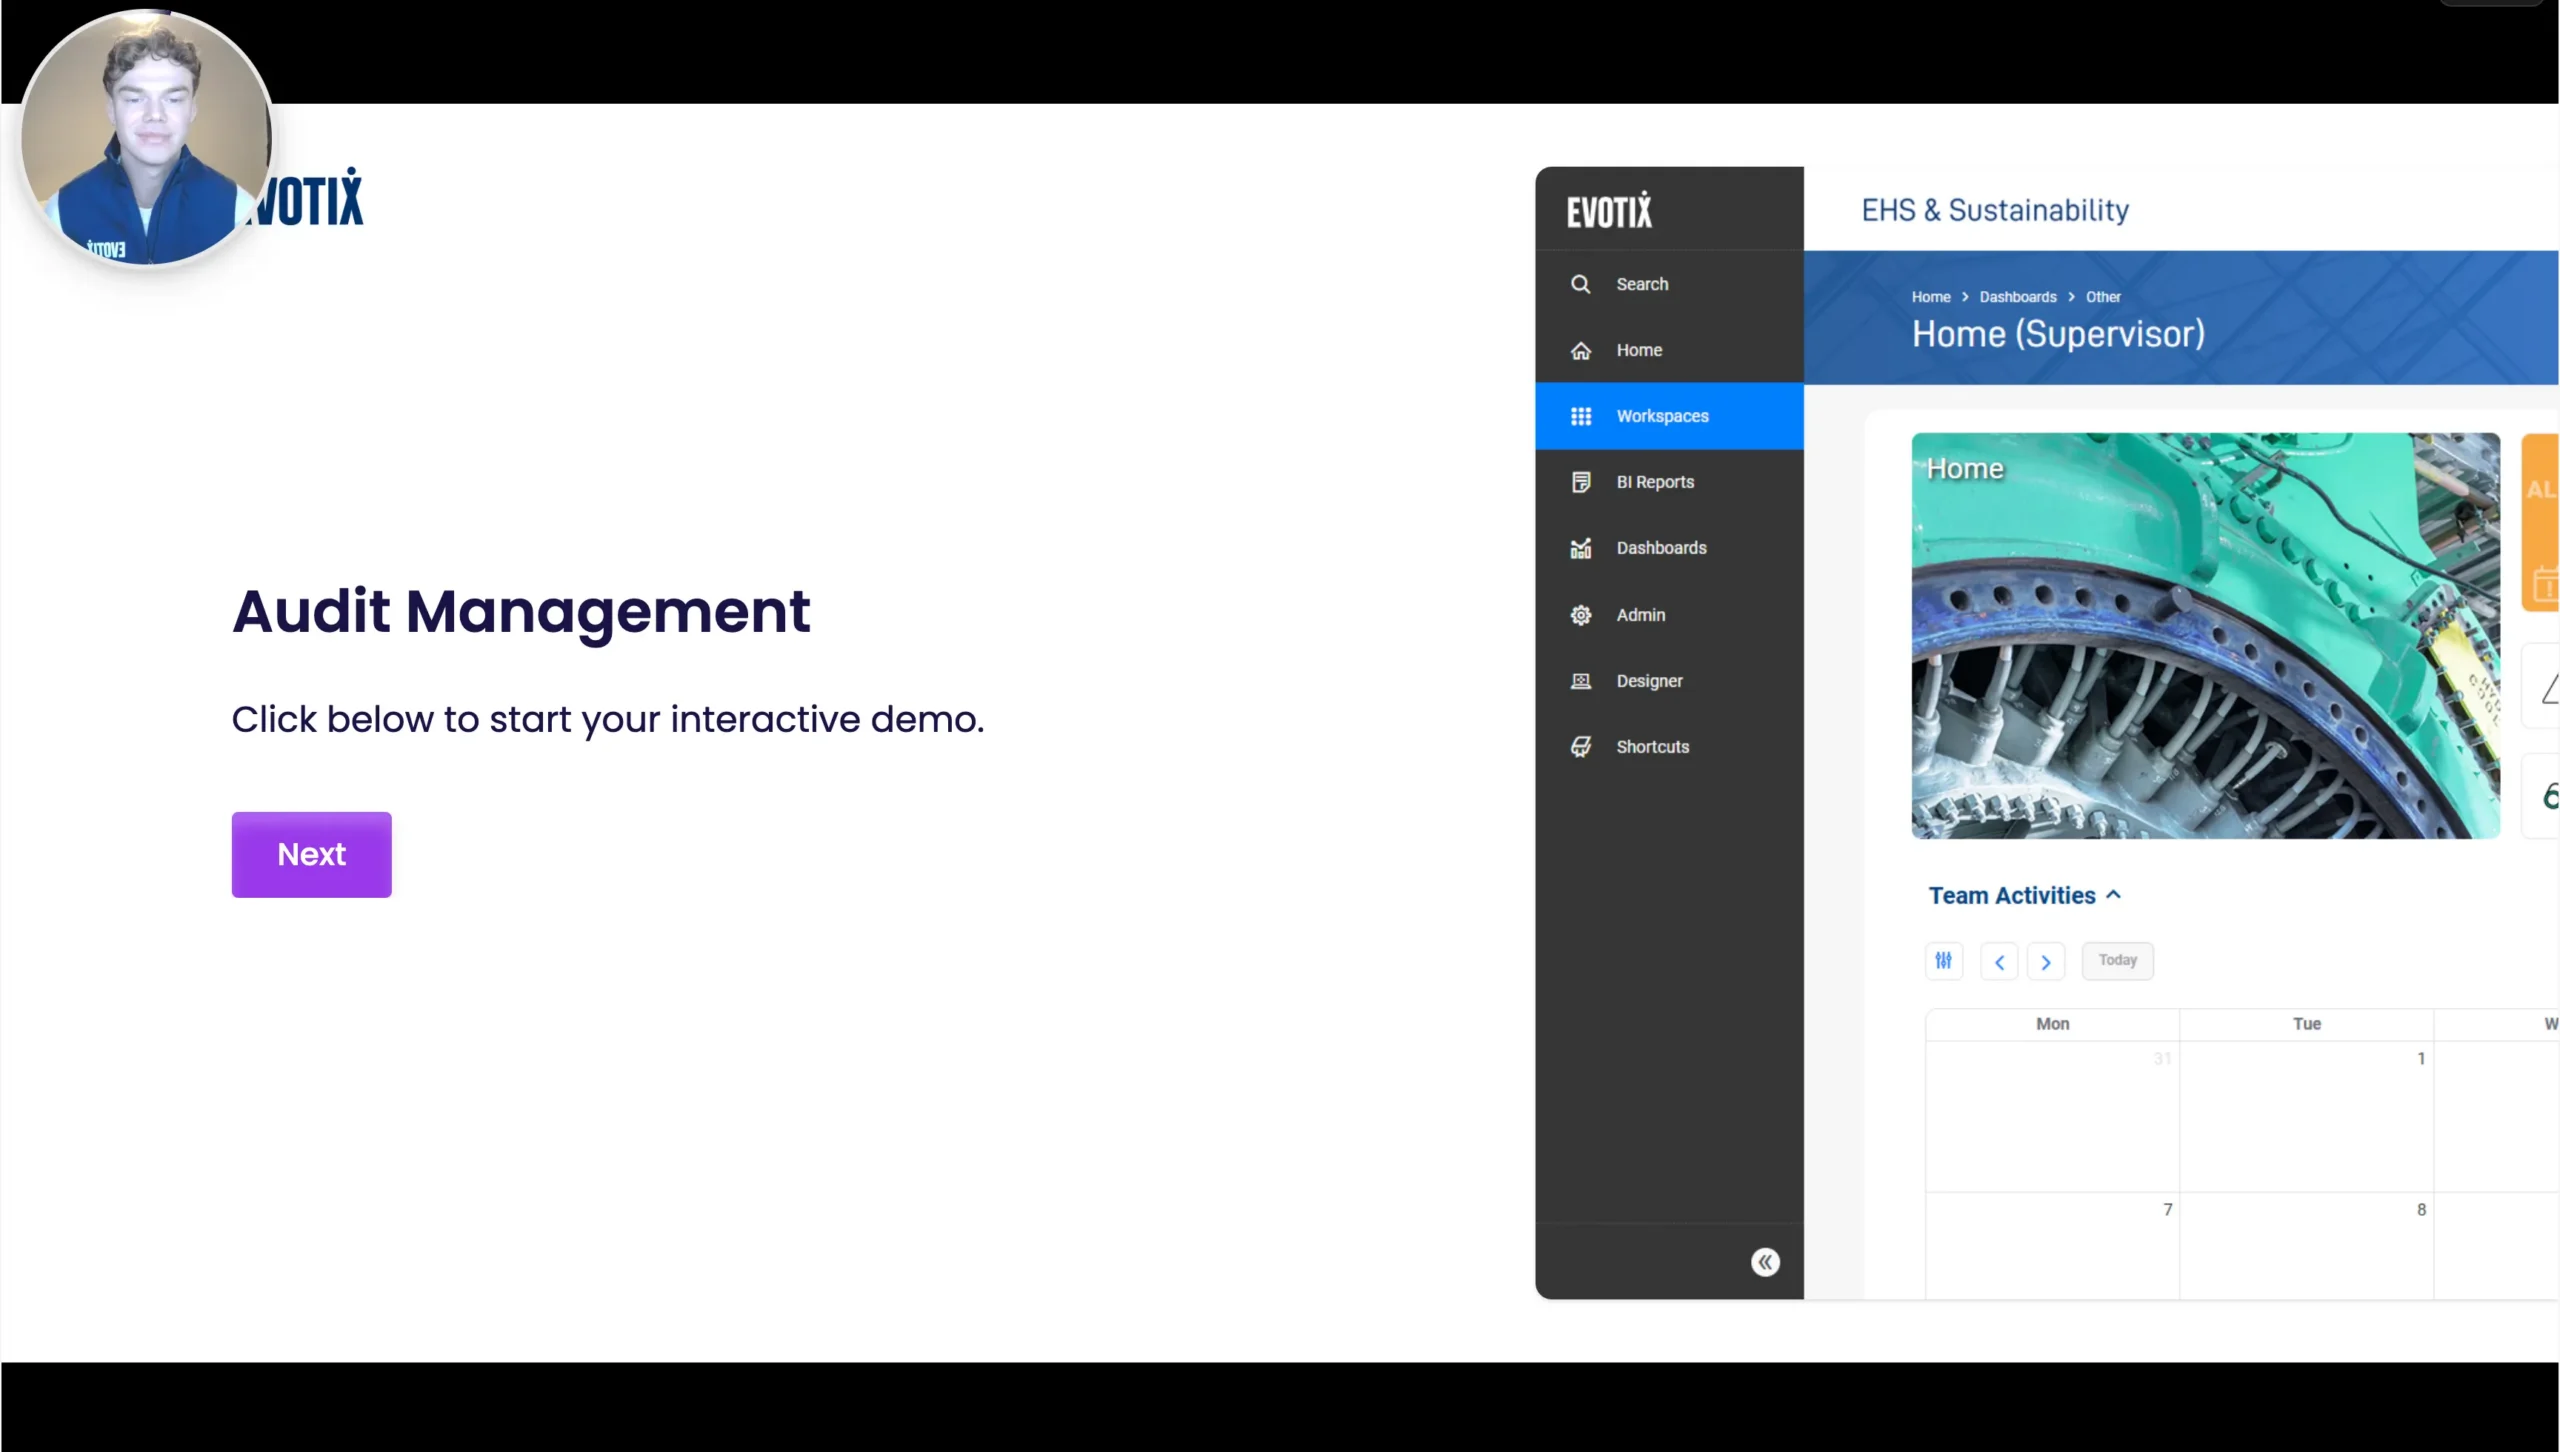The height and width of the screenshot is (1452, 2560).
Task: Click the Workspaces grid icon
Action: click(1580, 416)
